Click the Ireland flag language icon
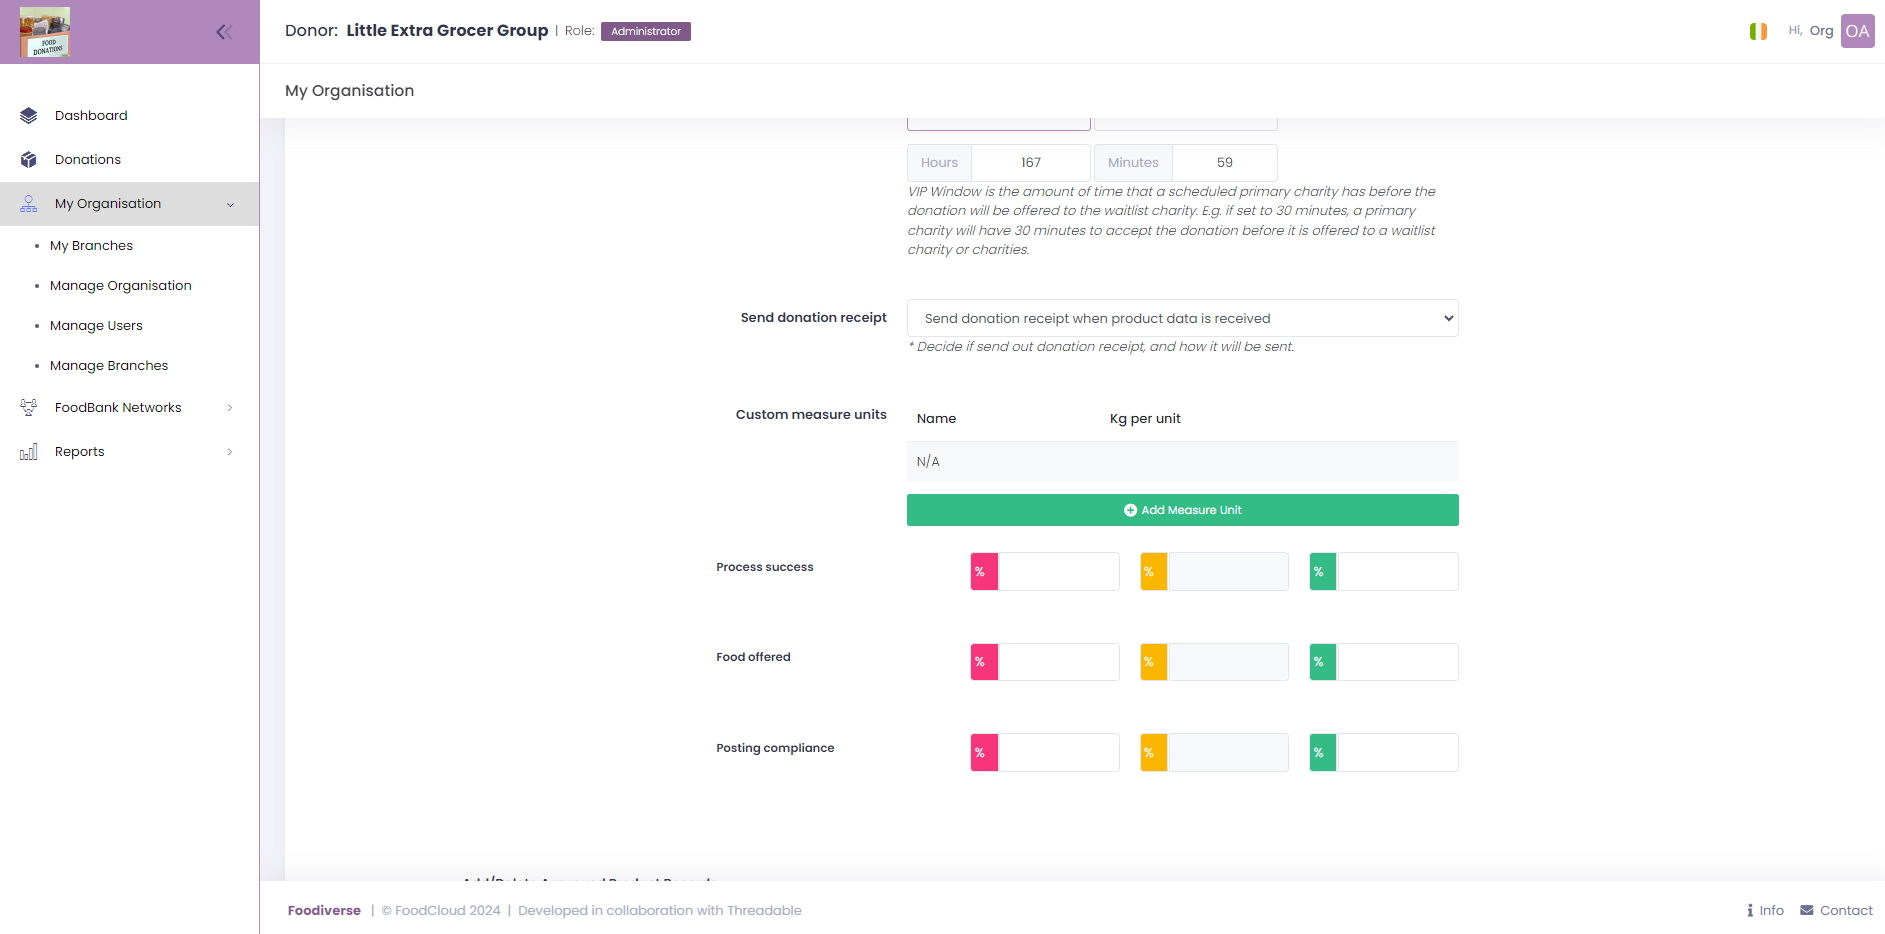1885x934 pixels. (x=1758, y=31)
